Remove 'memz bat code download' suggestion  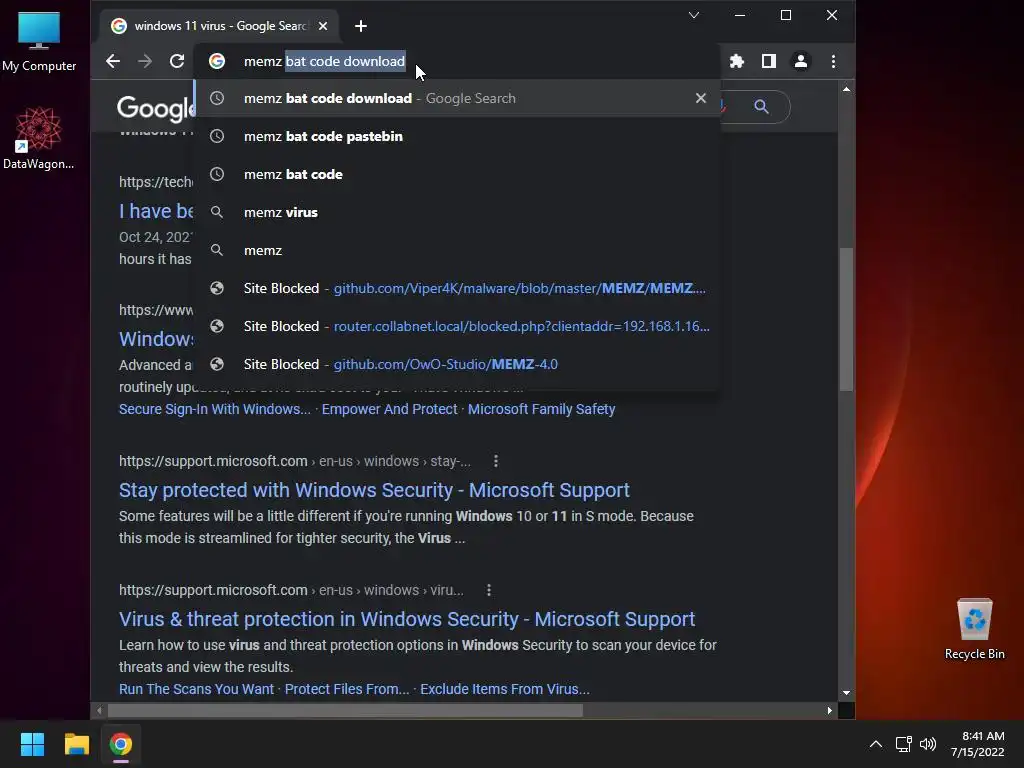(701, 98)
